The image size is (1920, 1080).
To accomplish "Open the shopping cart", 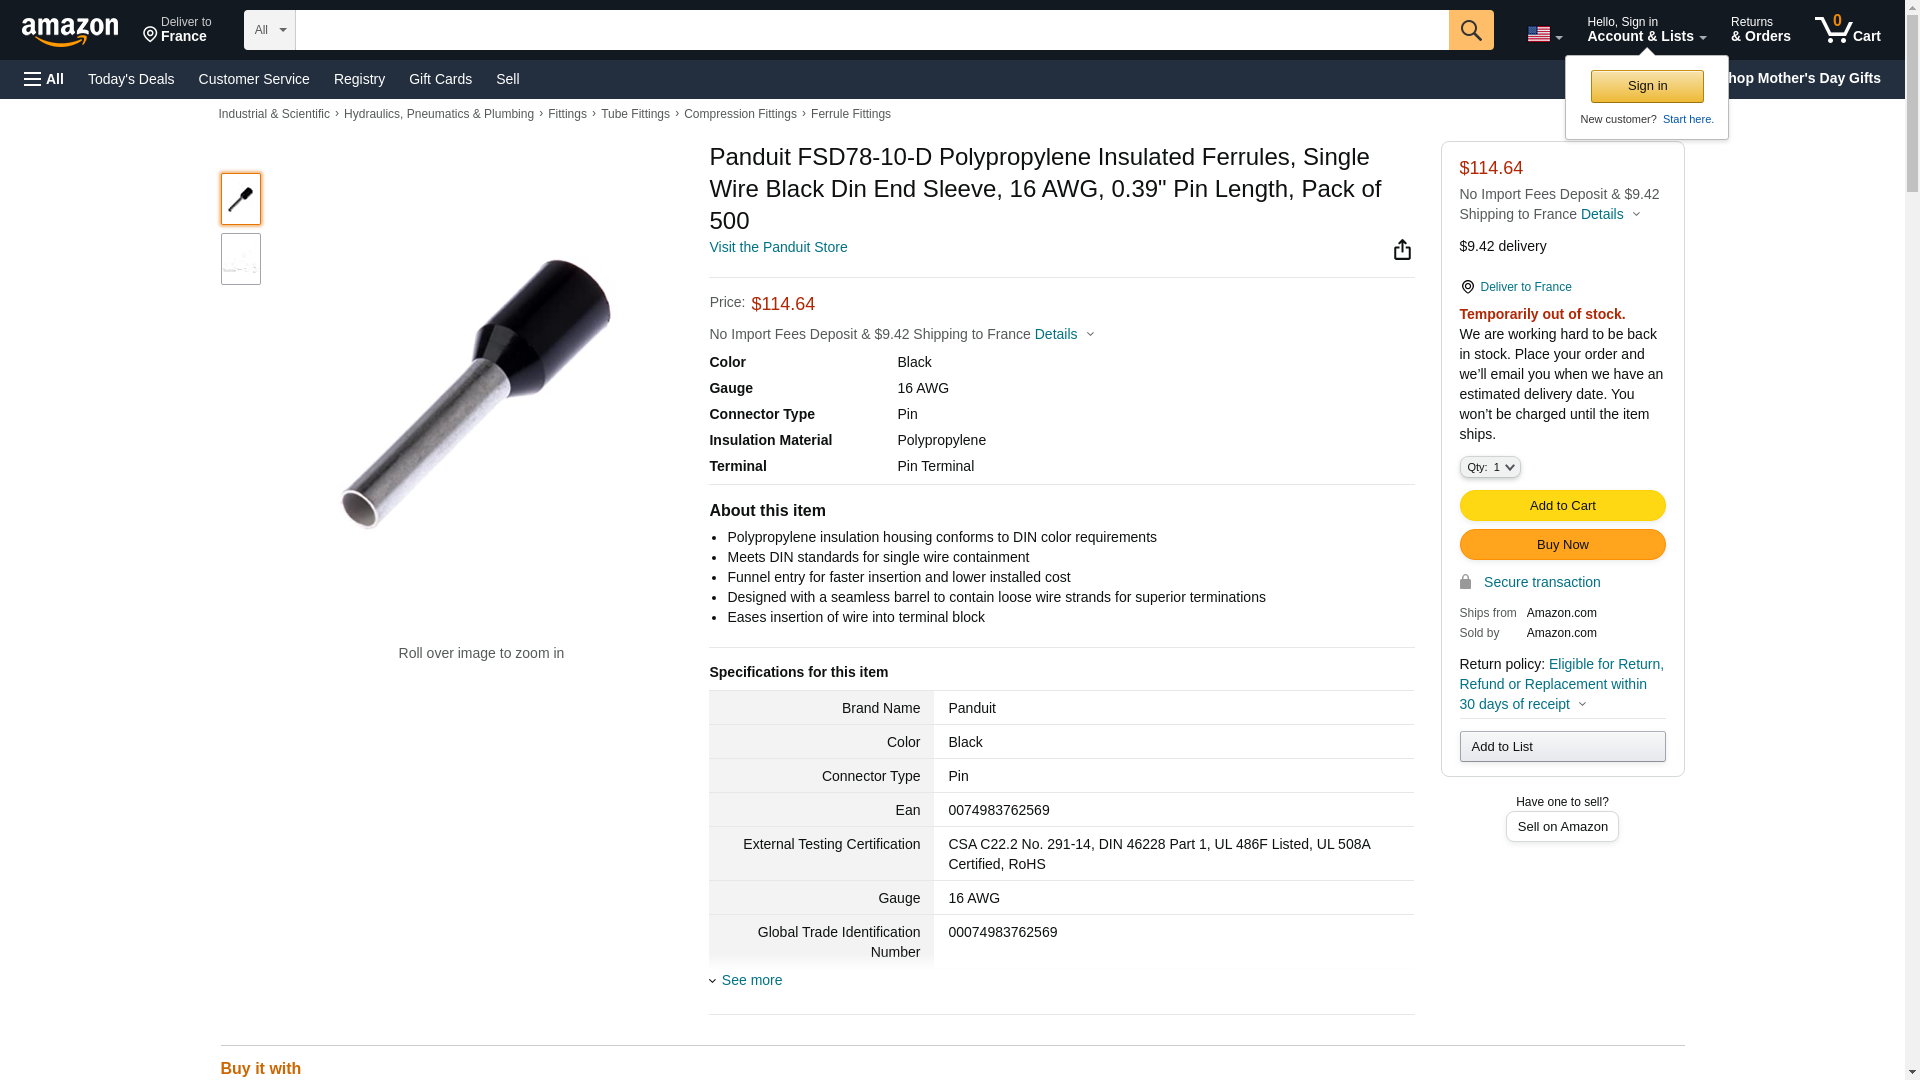I will [1847, 30].
